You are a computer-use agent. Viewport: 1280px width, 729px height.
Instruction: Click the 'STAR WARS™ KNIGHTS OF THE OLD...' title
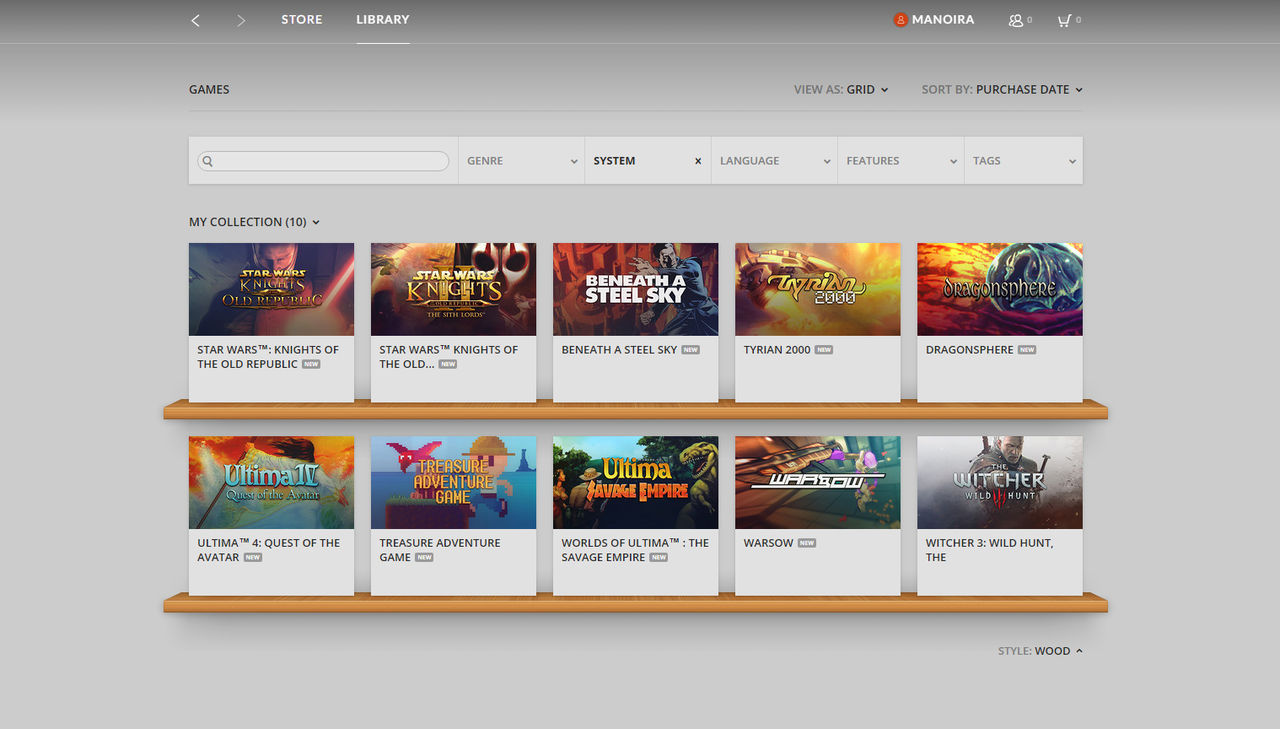tap(448, 357)
